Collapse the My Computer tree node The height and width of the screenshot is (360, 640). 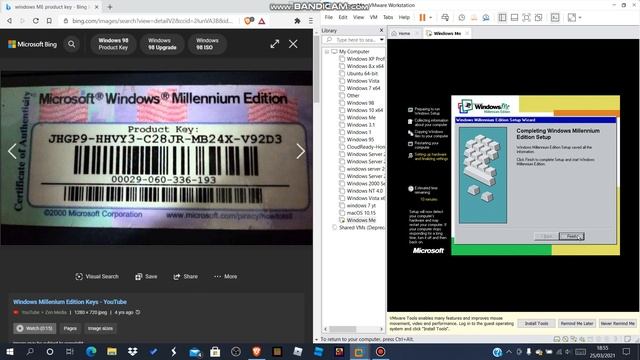(x=327, y=52)
